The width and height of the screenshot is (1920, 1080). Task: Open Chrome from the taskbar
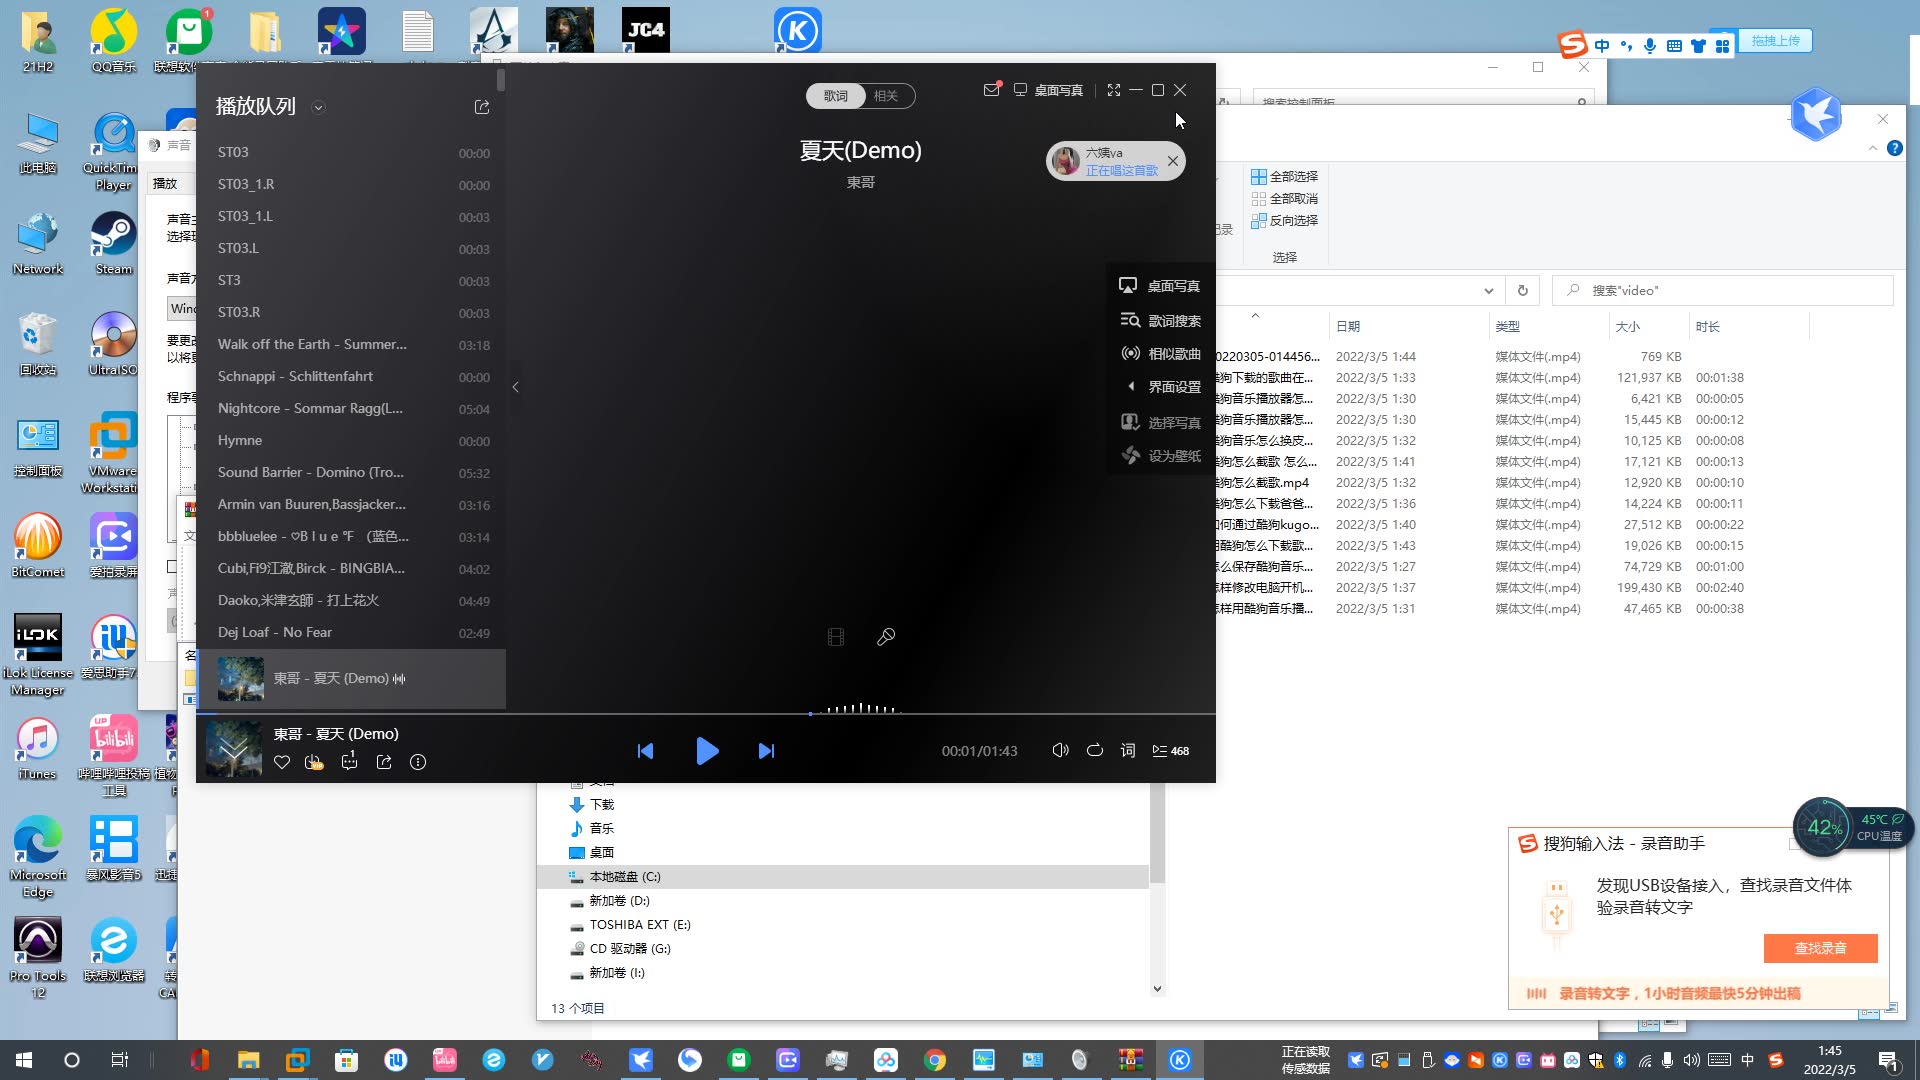(935, 1060)
